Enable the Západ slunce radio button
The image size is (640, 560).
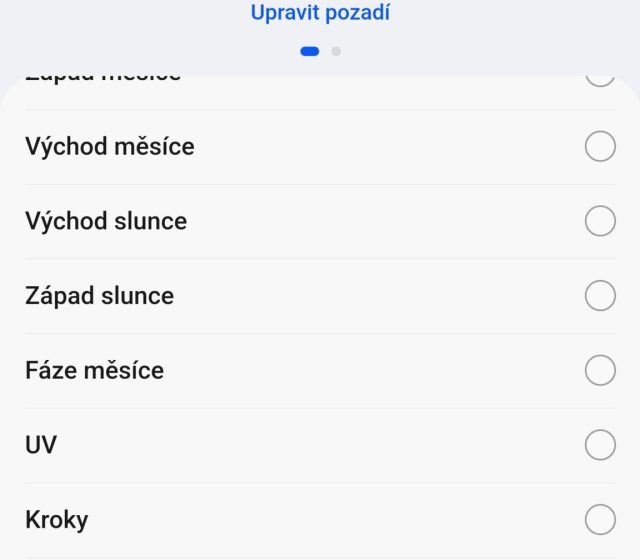(x=600, y=296)
